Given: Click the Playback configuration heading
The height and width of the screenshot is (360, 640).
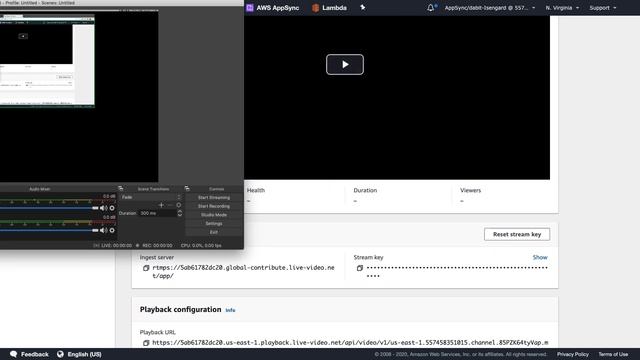Looking at the screenshot, I should click(x=180, y=310).
